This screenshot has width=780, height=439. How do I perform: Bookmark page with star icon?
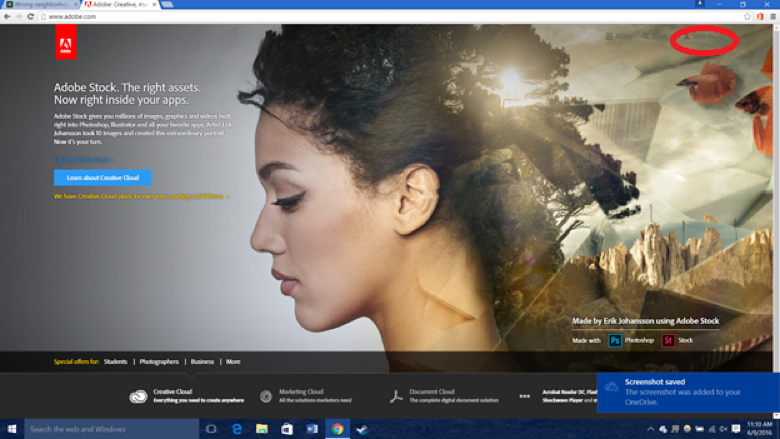pos(747,16)
